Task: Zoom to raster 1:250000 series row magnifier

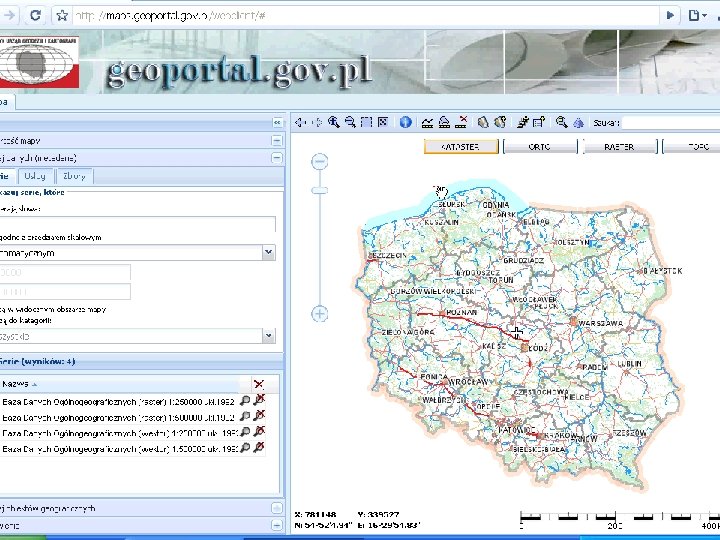Action: [245, 401]
